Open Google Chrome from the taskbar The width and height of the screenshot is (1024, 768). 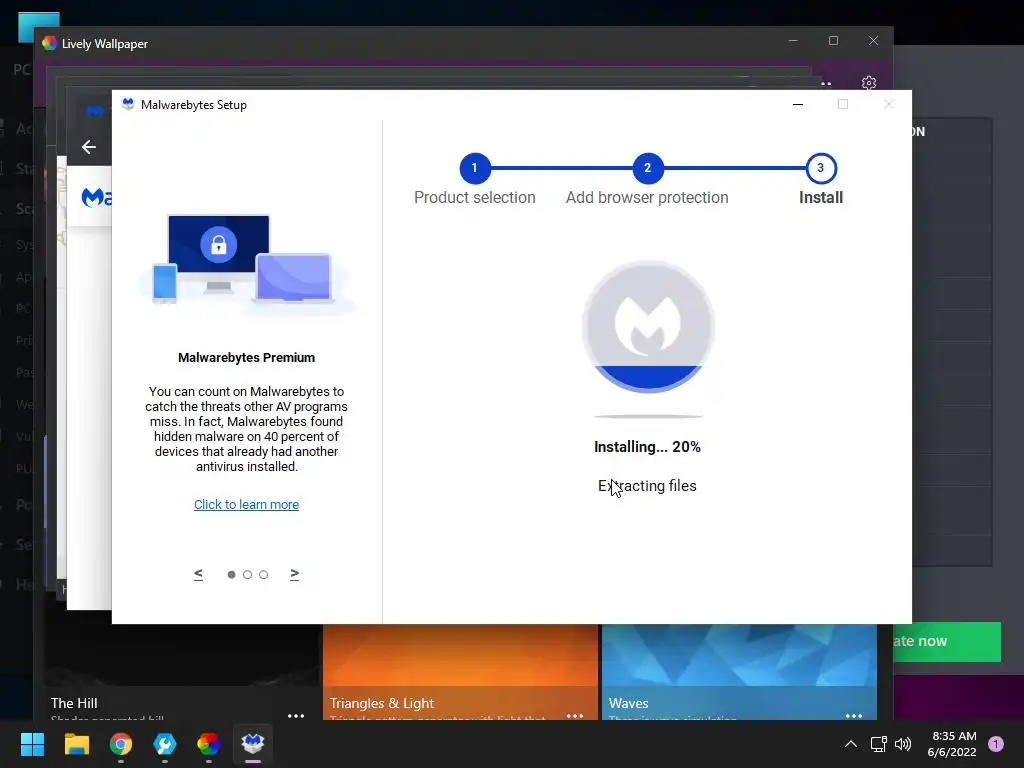(x=121, y=744)
